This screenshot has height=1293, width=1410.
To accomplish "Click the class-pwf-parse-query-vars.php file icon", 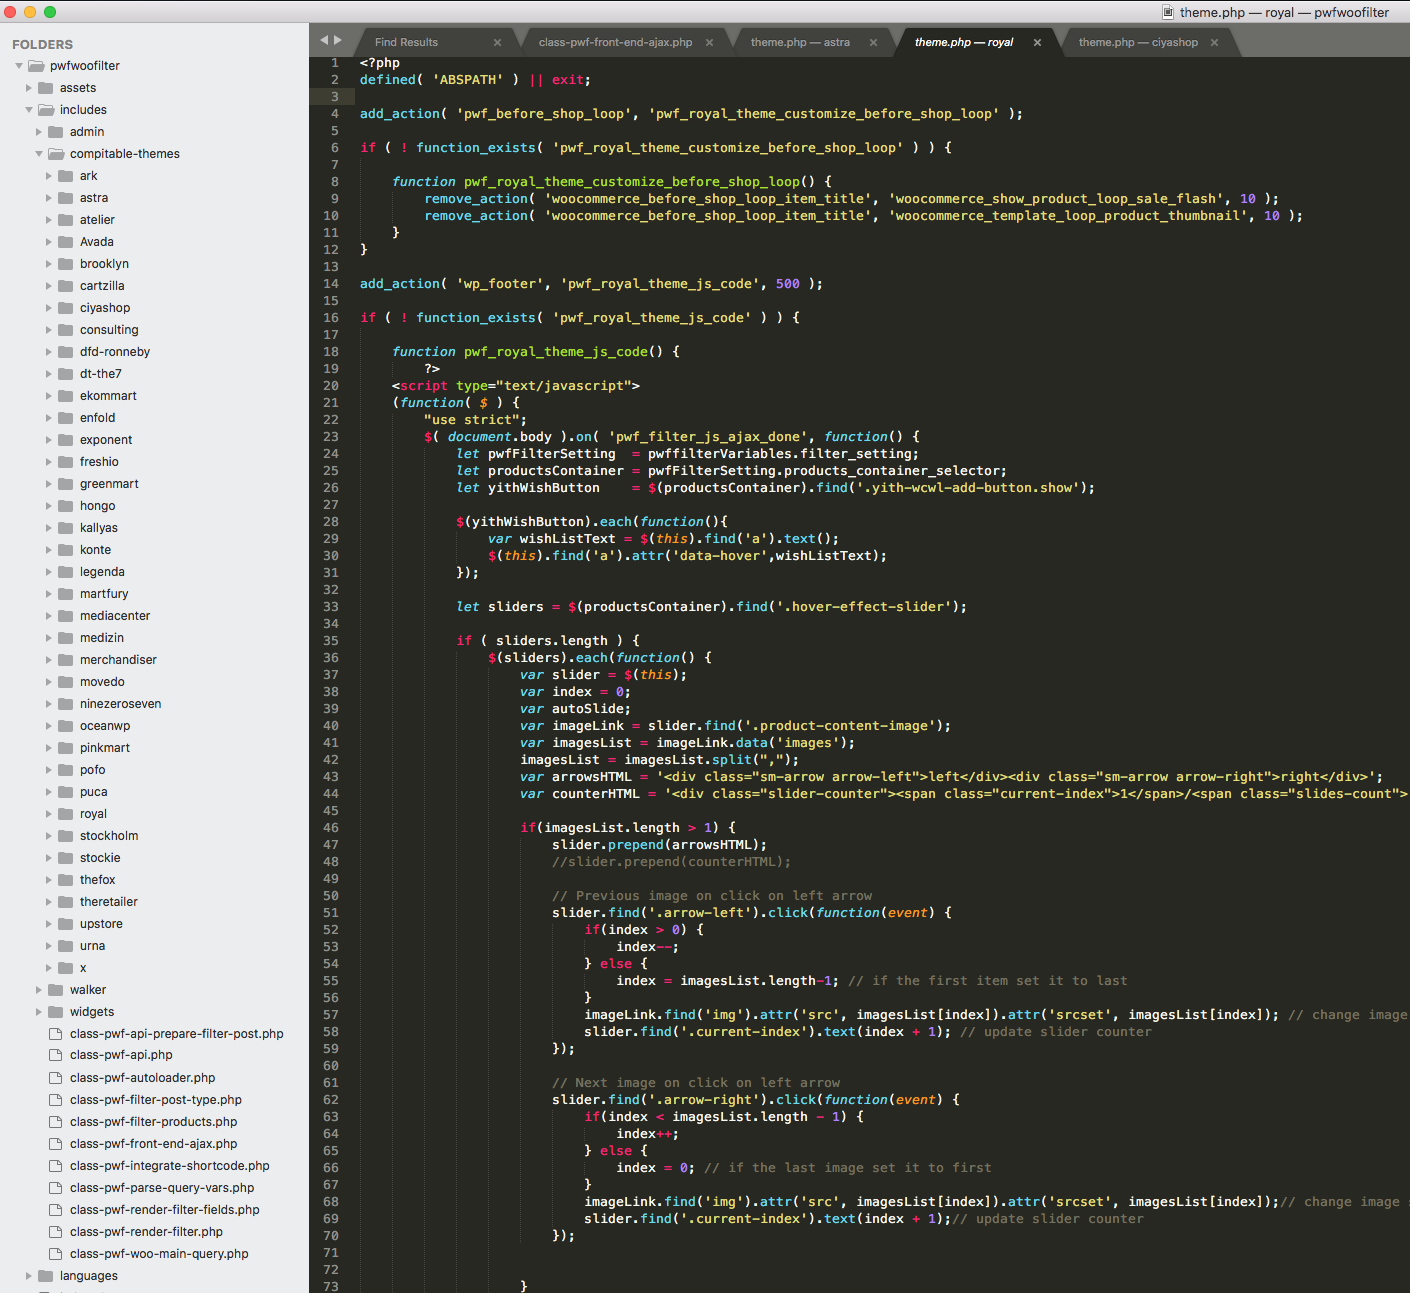I will point(56,1188).
